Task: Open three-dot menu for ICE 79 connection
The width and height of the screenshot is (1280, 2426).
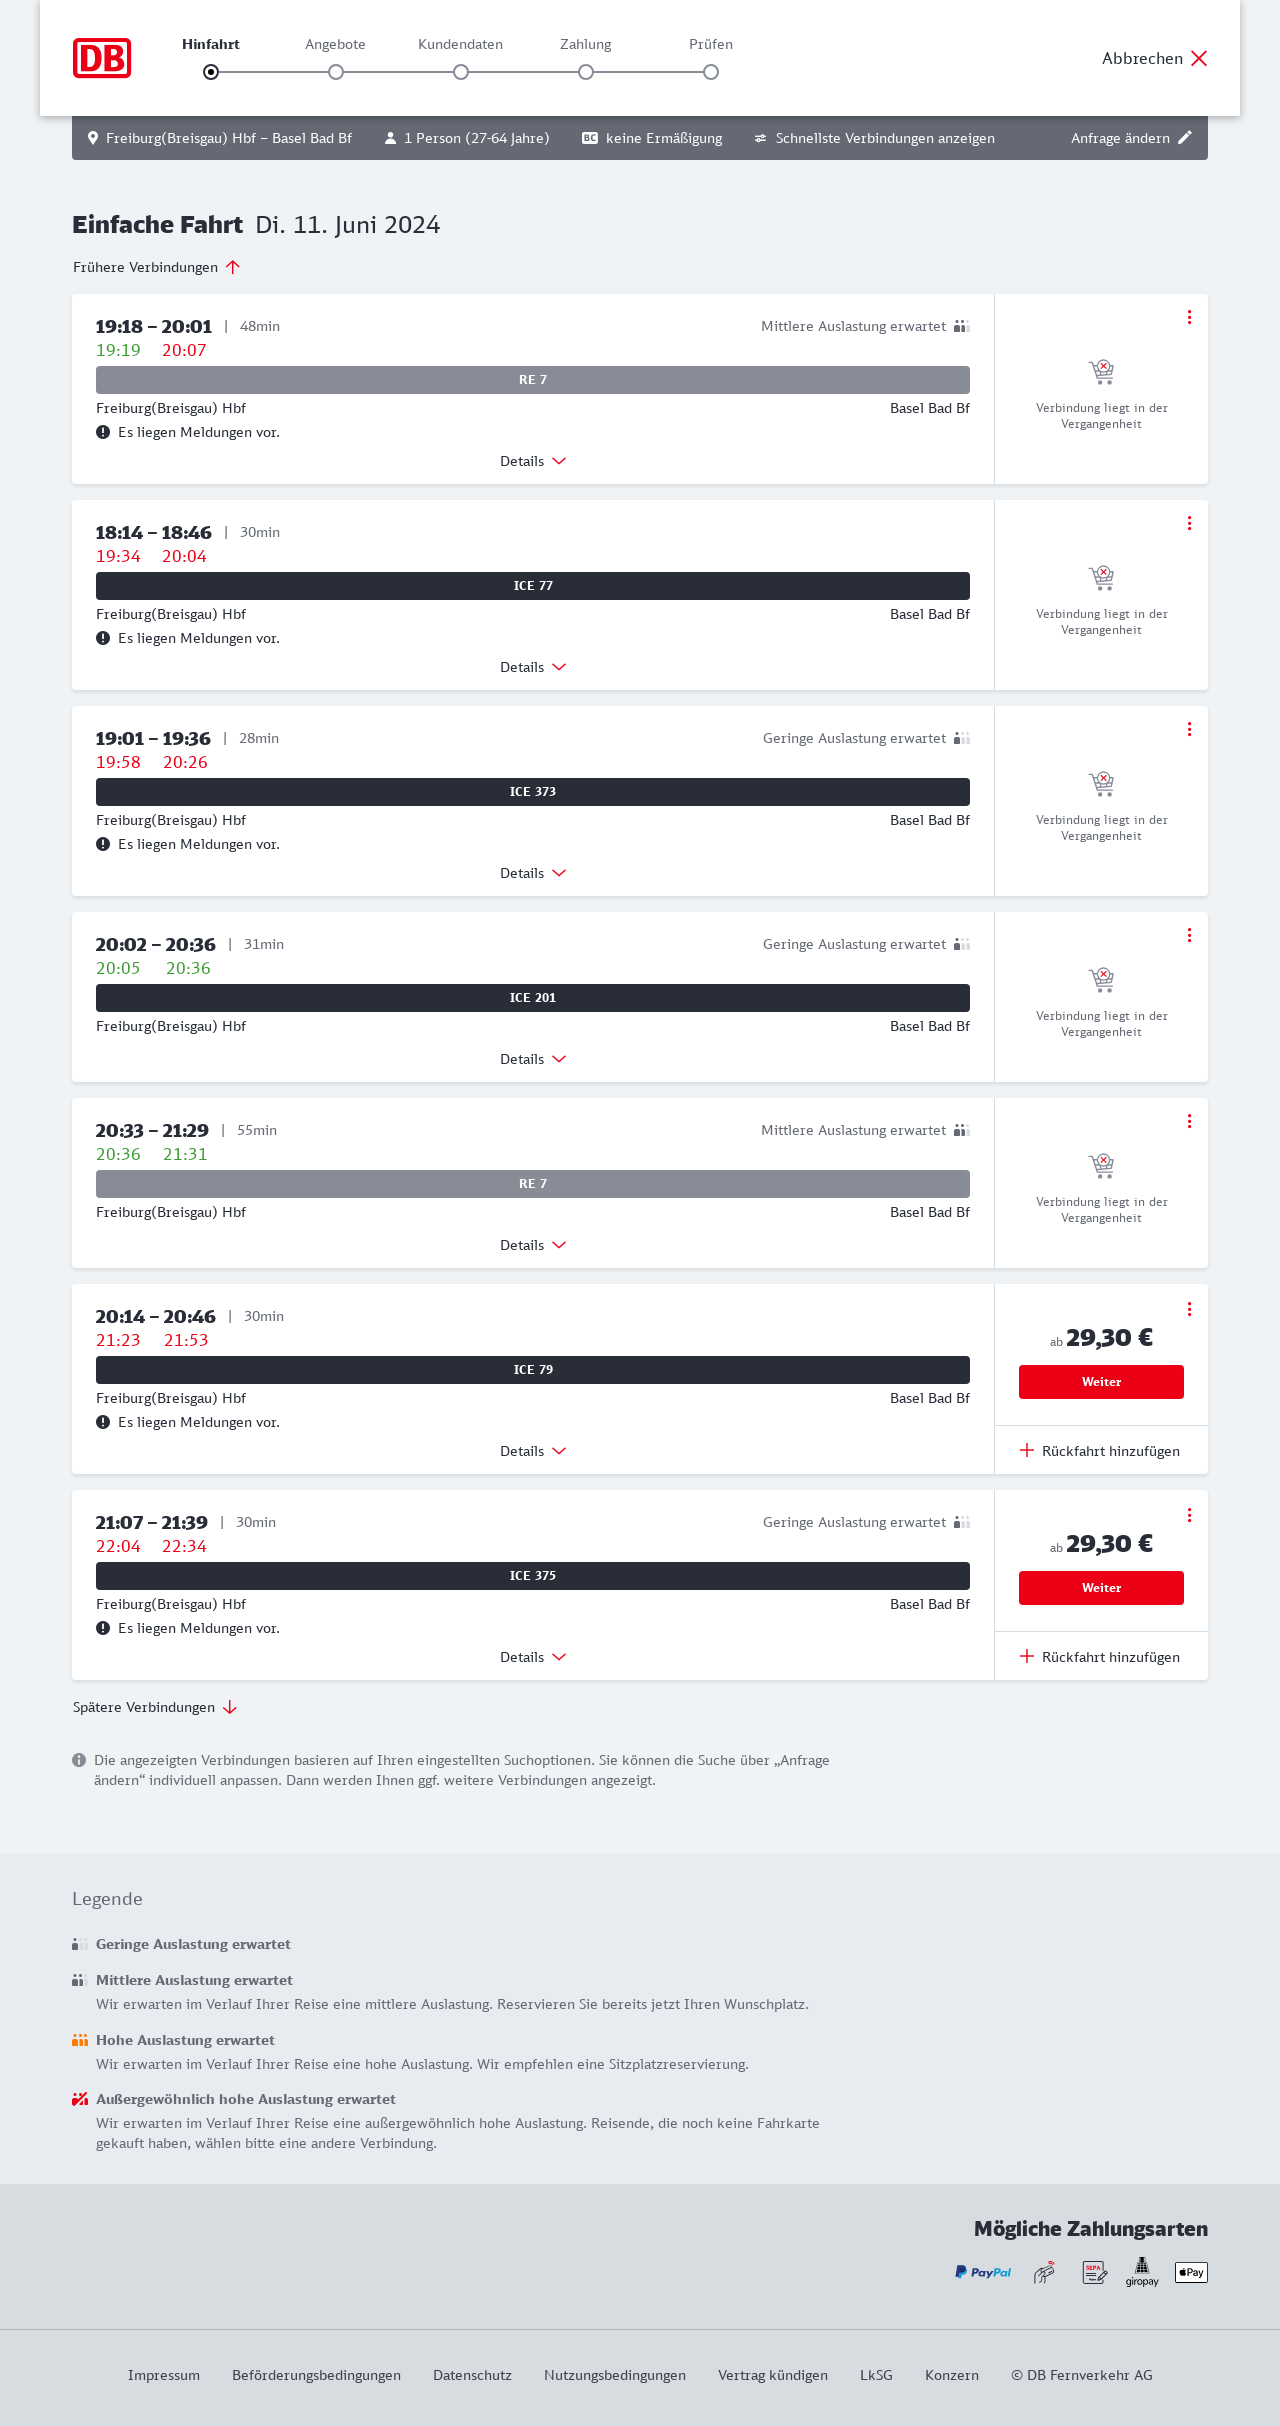Action: coord(1189,1309)
